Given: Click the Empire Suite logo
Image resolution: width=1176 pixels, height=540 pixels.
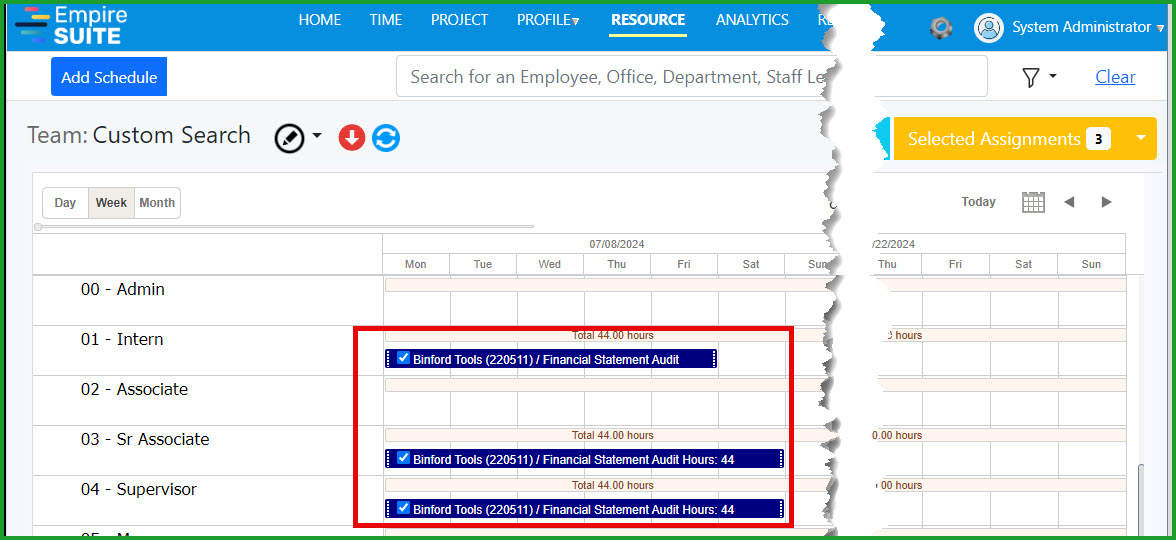Looking at the screenshot, I should click(72, 25).
